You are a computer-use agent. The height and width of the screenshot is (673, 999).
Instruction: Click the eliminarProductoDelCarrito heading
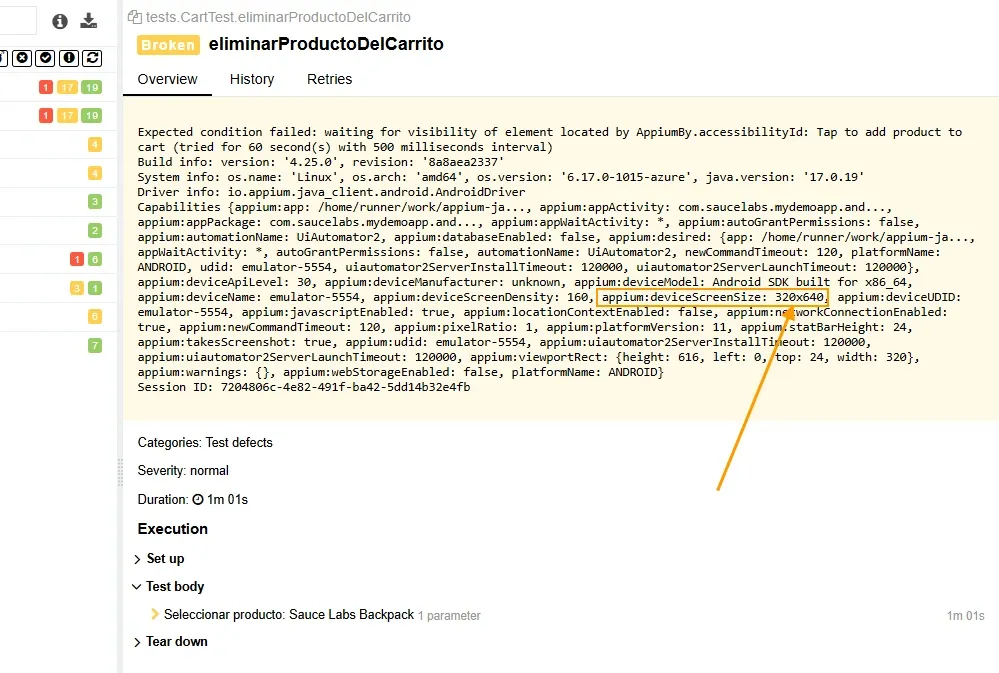point(326,44)
